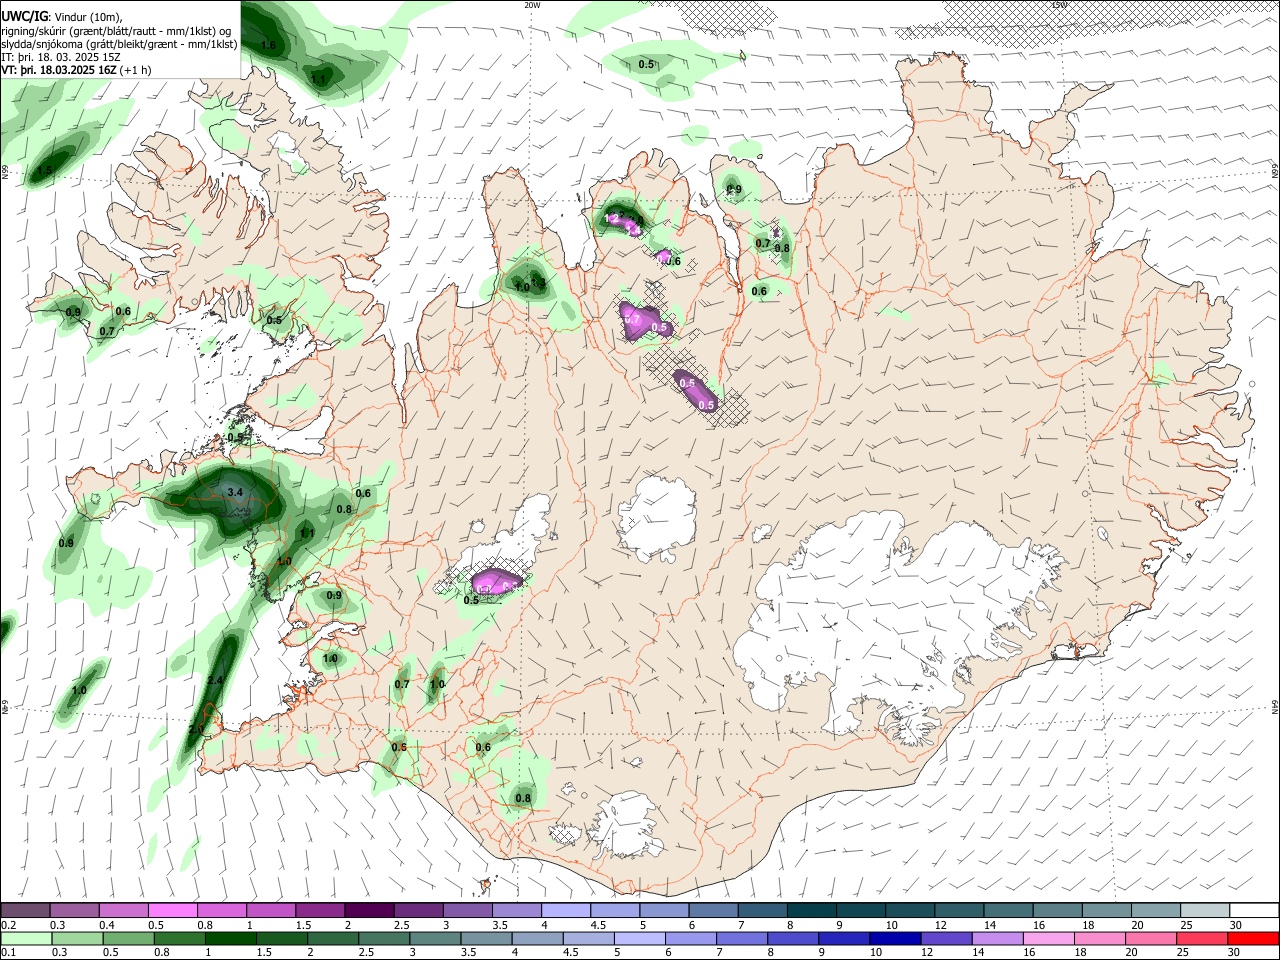Click the '15W' longitude label
Image resolution: width=1280 pixels, height=960 pixels.
(1059, 5)
